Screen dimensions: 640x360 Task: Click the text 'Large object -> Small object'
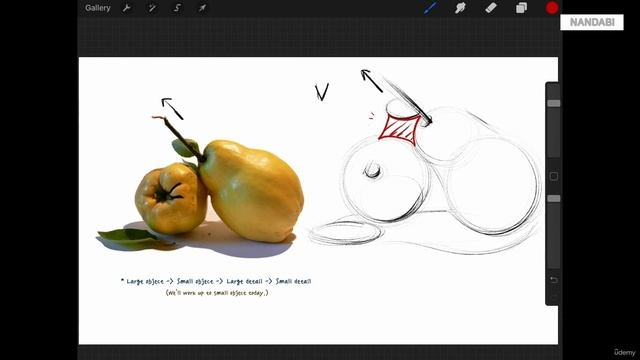[x=170, y=281]
